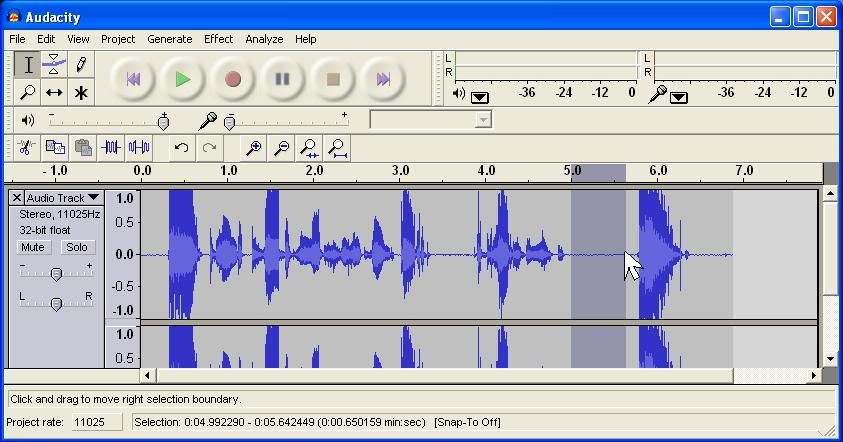Click the Zoom In magnifier
Screen dimensions: 843x442
coord(254,147)
